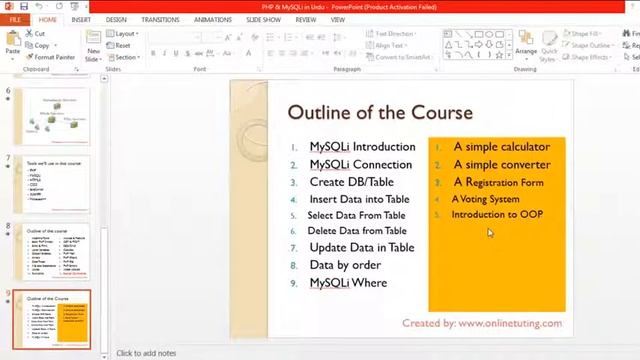Viewport: 640px width, 360px height.
Task: Clear all formatting eraser icon
Action: coord(255,38)
